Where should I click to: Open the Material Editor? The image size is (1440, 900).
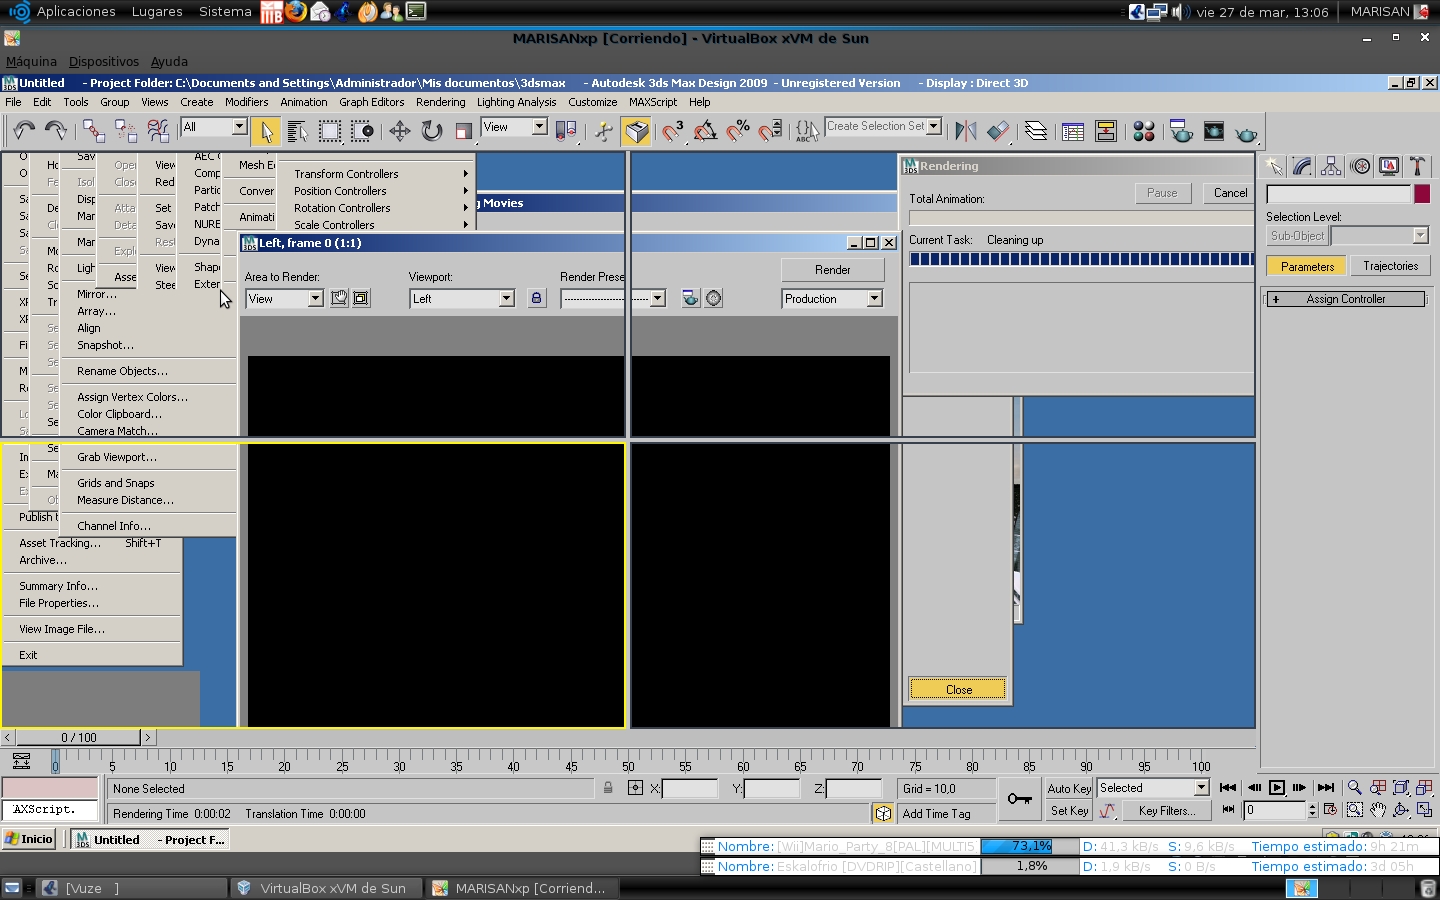1144,131
